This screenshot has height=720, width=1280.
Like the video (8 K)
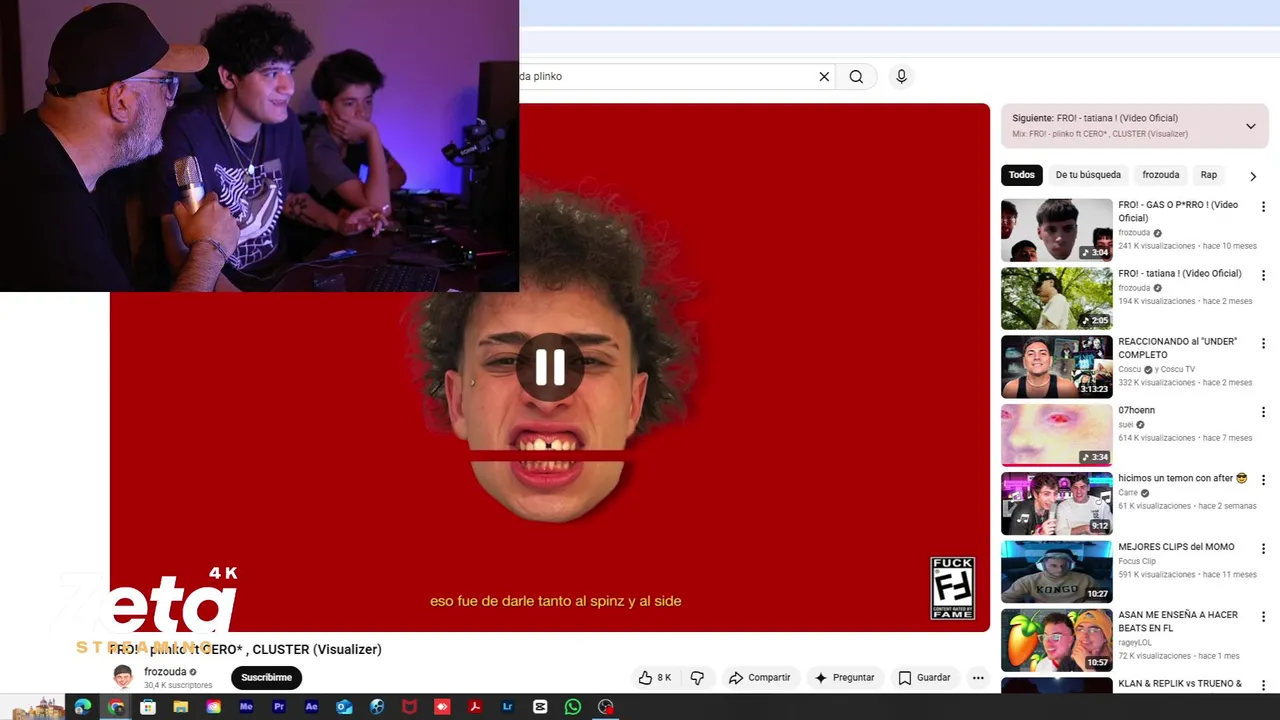pos(655,677)
